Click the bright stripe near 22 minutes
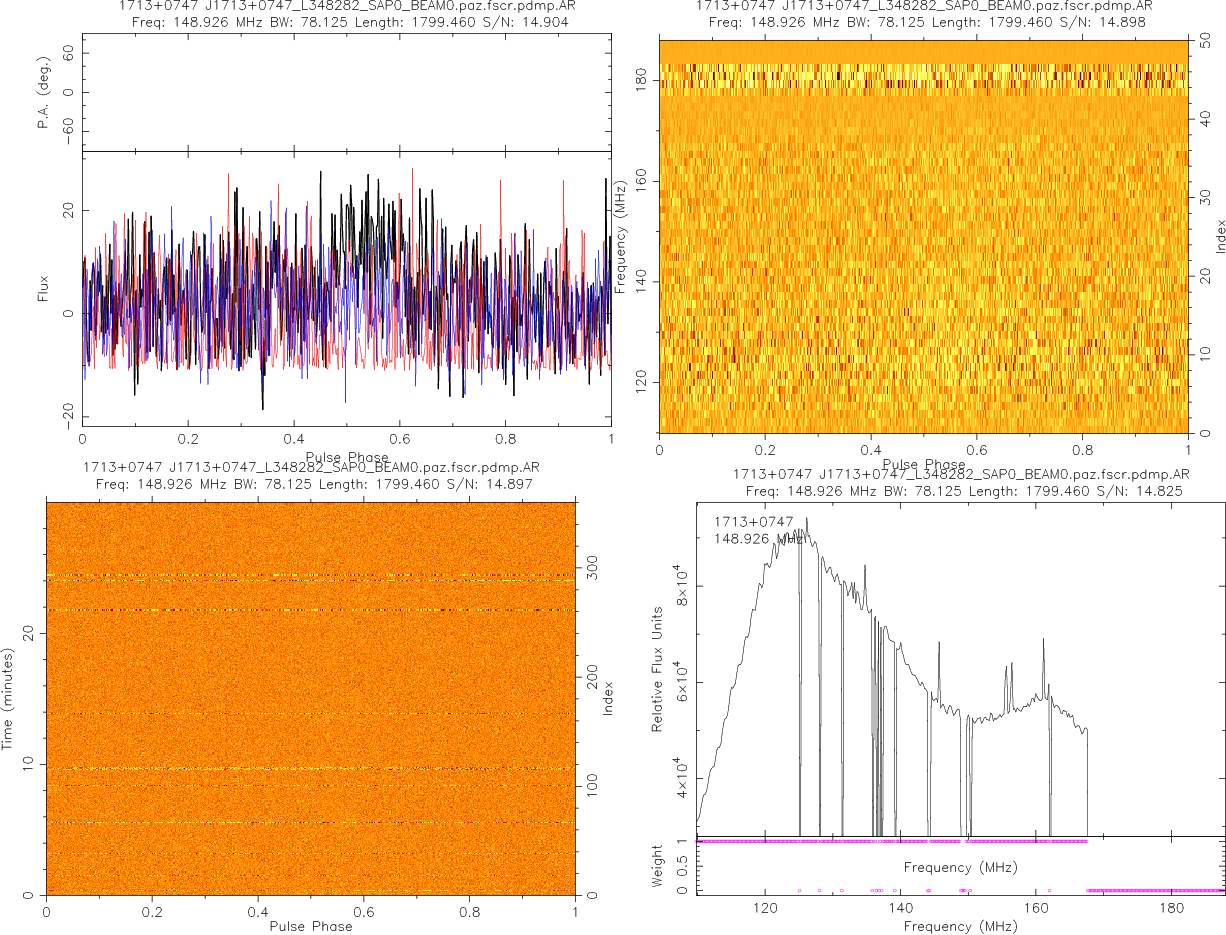The width and height of the screenshot is (1226, 935). pyautogui.click(x=310, y=610)
